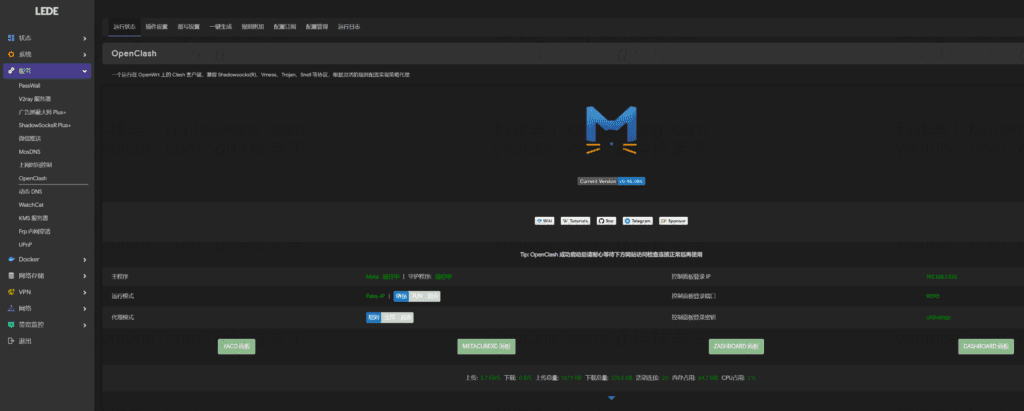Viewport: 1024px width, 411px height.
Task: Expand the 网络 sidebar chevron
Action: [x=85, y=308]
